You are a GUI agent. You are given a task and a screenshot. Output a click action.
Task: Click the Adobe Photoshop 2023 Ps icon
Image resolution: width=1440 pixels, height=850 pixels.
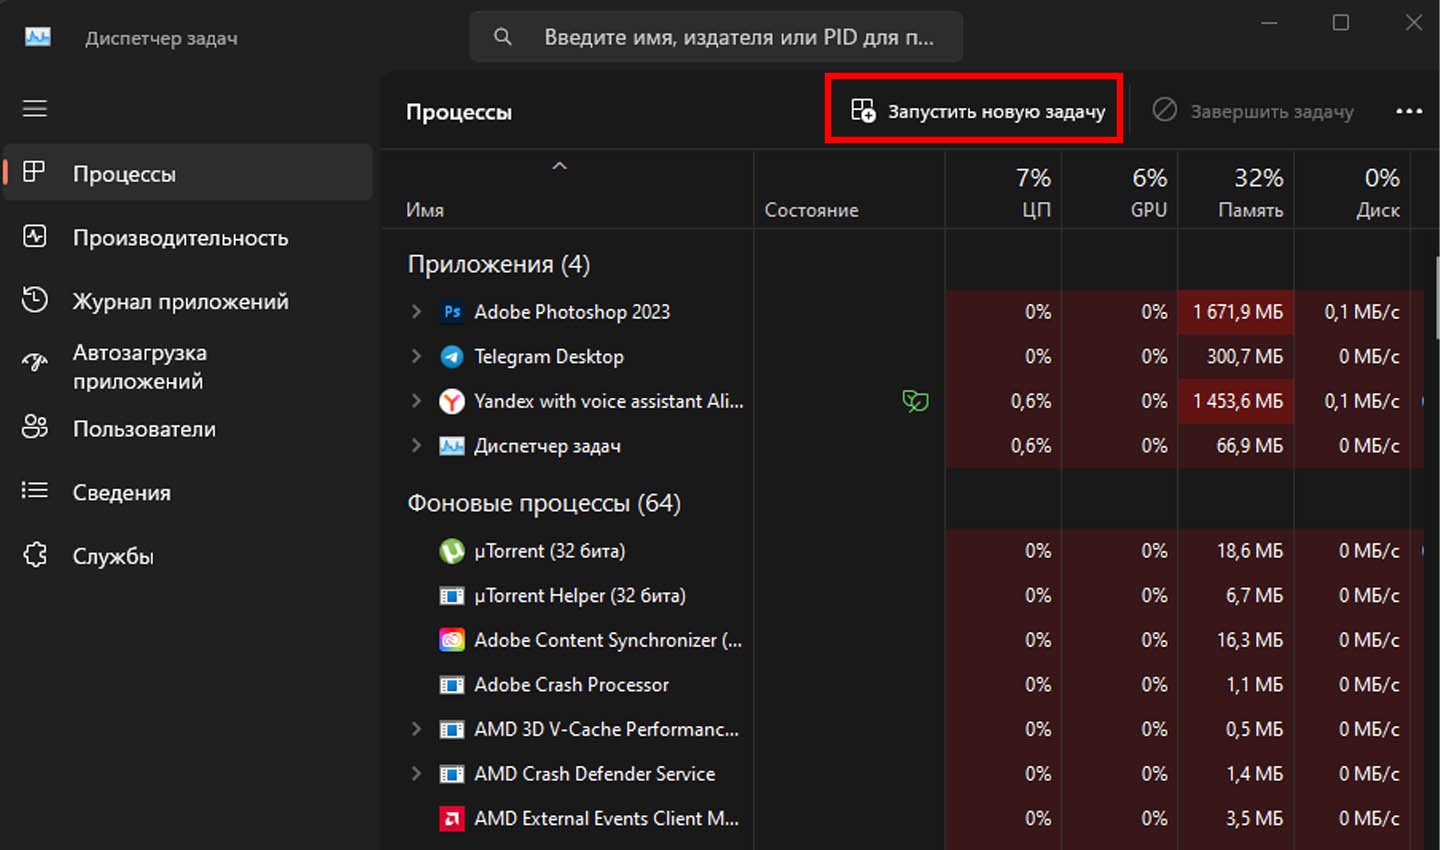click(452, 312)
